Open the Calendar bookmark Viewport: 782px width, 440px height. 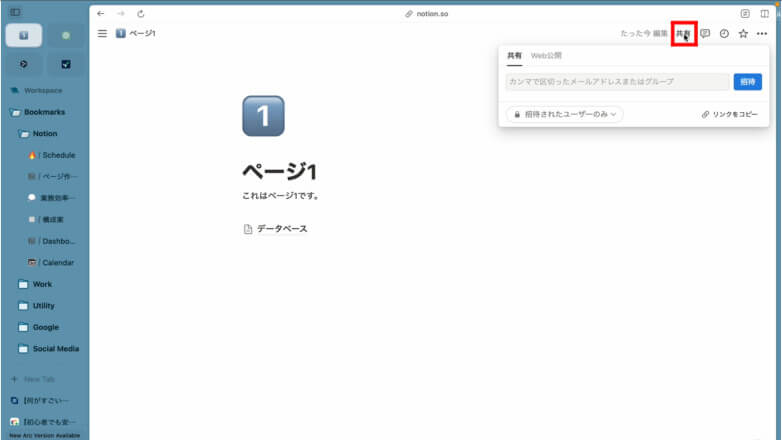(x=52, y=262)
